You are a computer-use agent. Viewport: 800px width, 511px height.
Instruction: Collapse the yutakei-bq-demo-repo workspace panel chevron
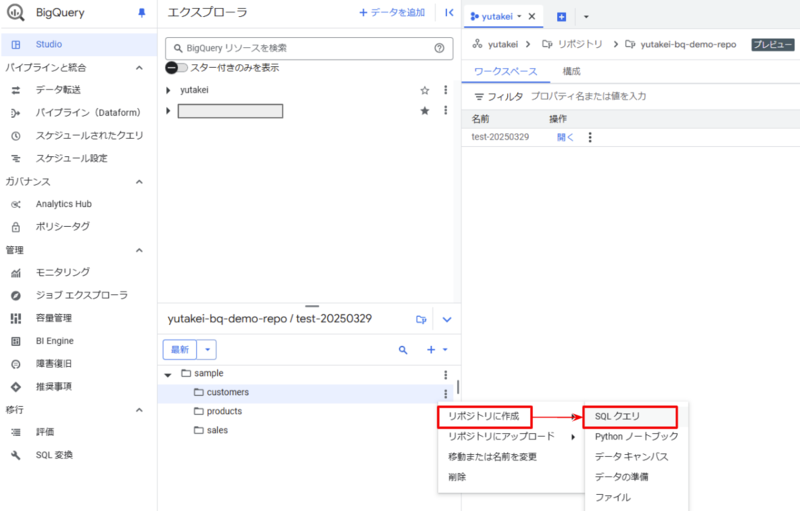coord(447,320)
